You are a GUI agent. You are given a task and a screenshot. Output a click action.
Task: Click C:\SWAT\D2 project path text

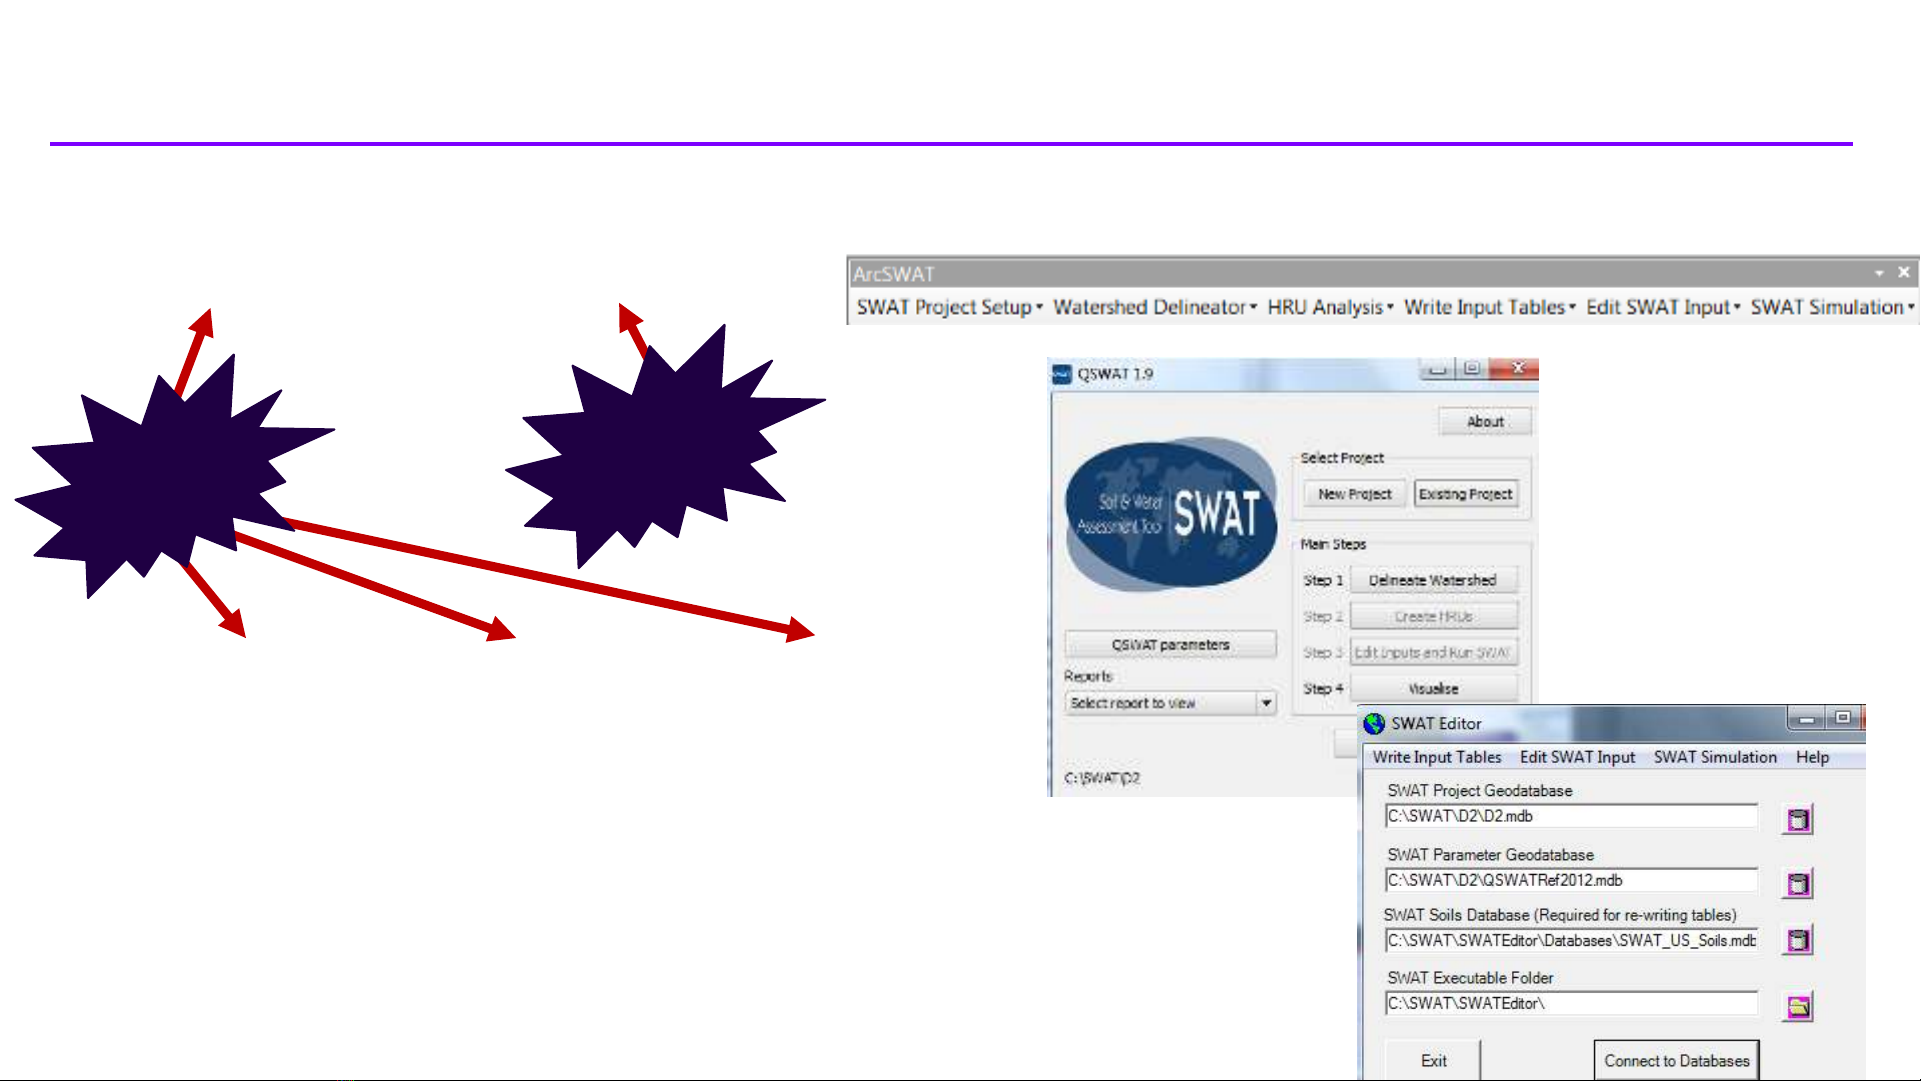[x=1102, y=778]
